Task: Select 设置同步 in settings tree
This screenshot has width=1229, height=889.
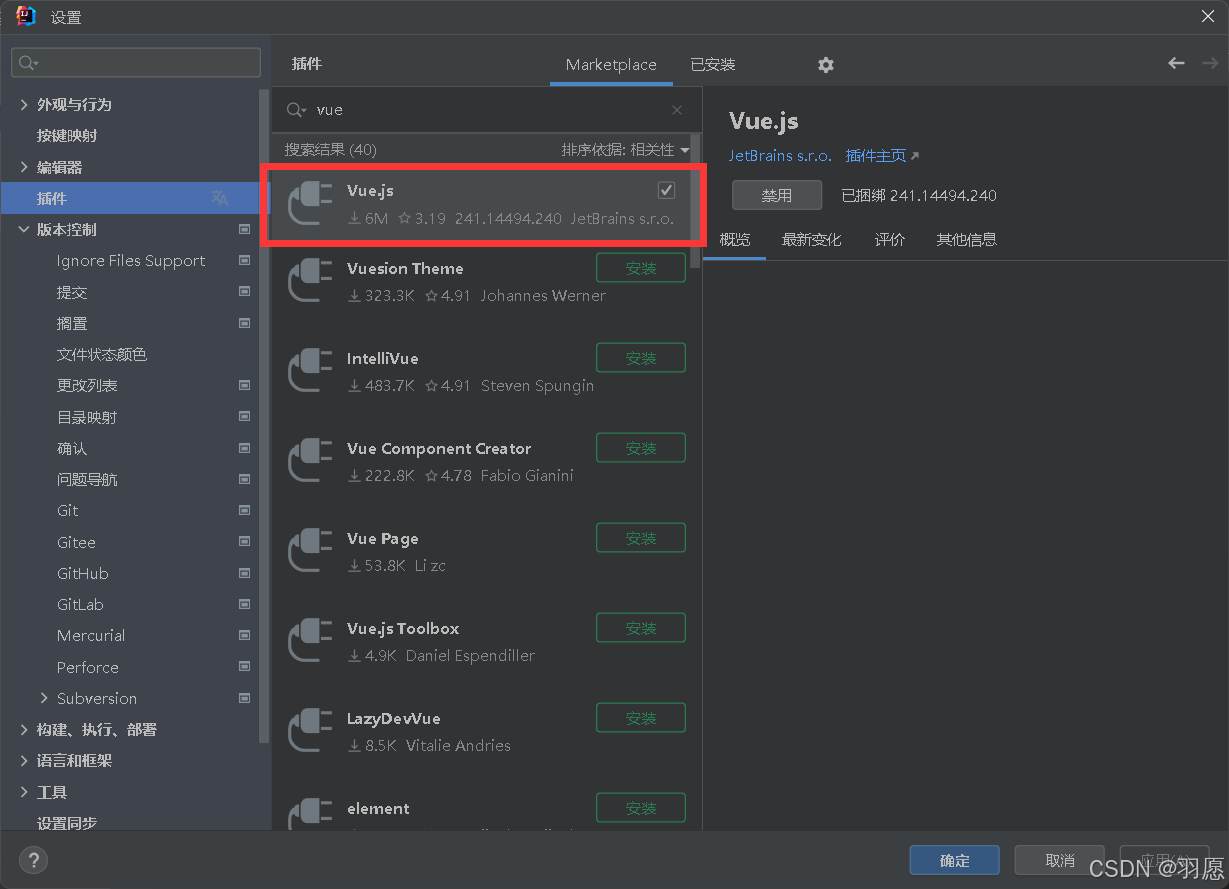Action: (x=67, y=822)
